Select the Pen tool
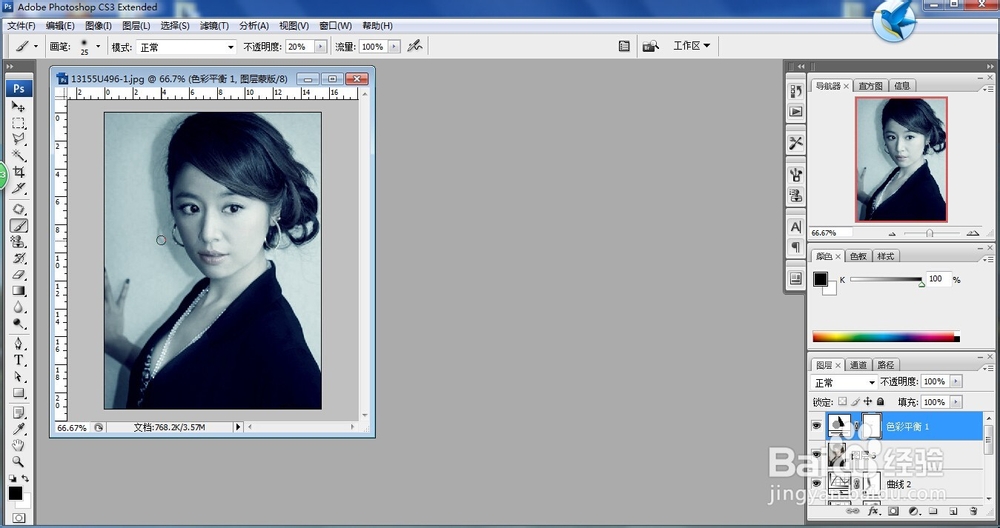This screenshot has height=528, width=1000. 18,344
